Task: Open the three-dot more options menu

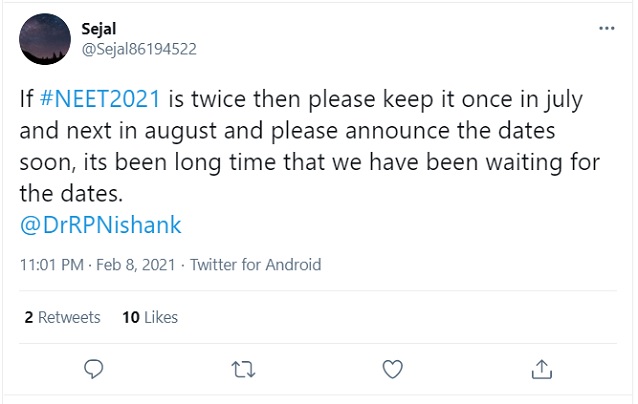Action: click(x=606, y=29)
